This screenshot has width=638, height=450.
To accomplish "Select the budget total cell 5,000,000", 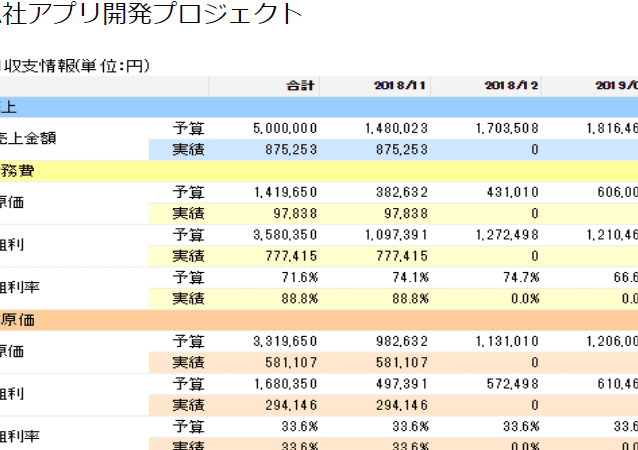I will 285,129.
